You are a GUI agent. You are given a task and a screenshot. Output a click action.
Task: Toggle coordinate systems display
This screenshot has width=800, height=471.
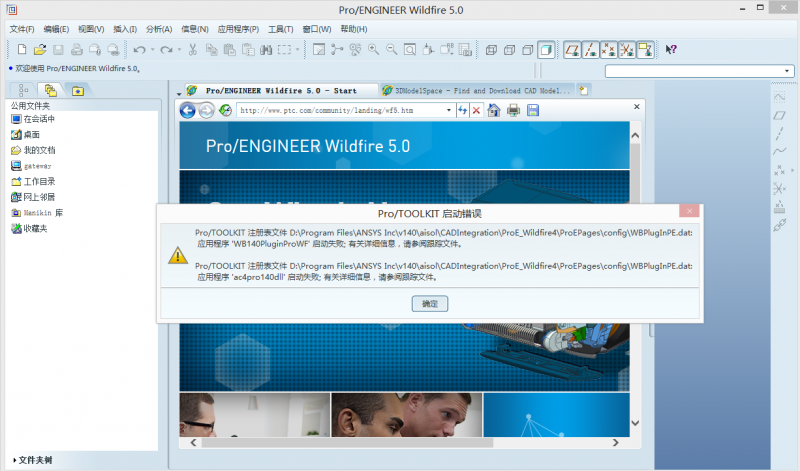tap(627, 49)
